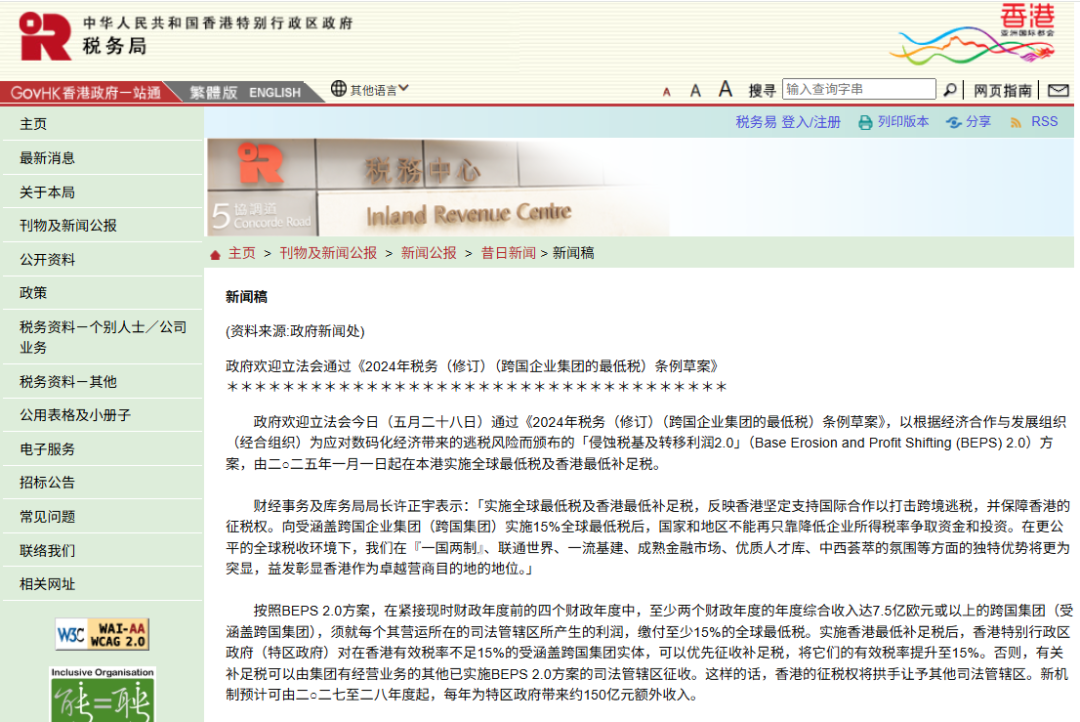Click 刊物及新闻公报 in the breadcrumb
Image resolution: width=1080 pixels, height=722 pixels.
point(328,254)
